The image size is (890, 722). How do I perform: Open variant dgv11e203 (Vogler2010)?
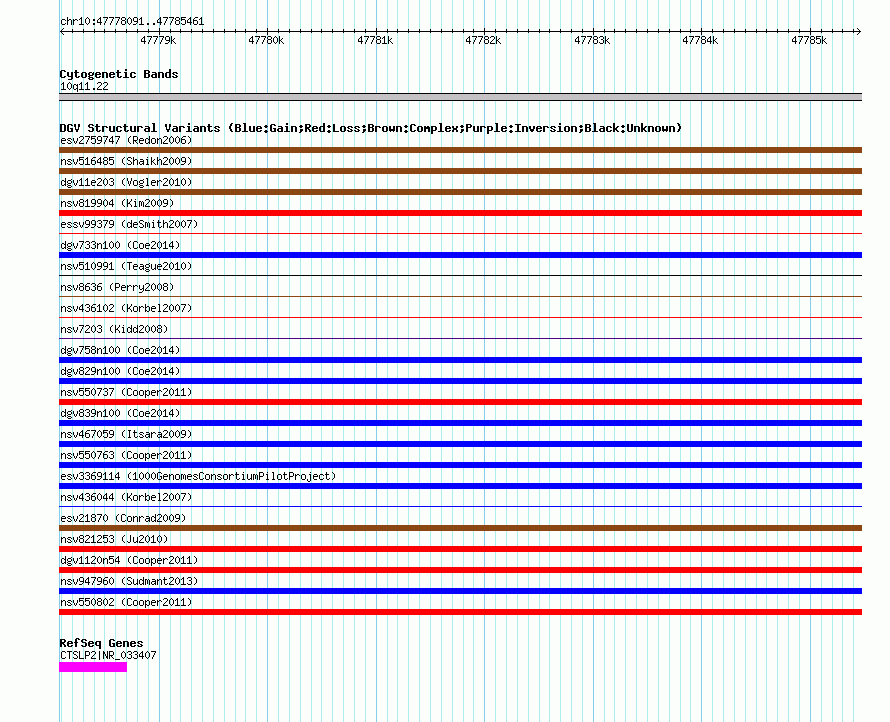pos(126,182)
